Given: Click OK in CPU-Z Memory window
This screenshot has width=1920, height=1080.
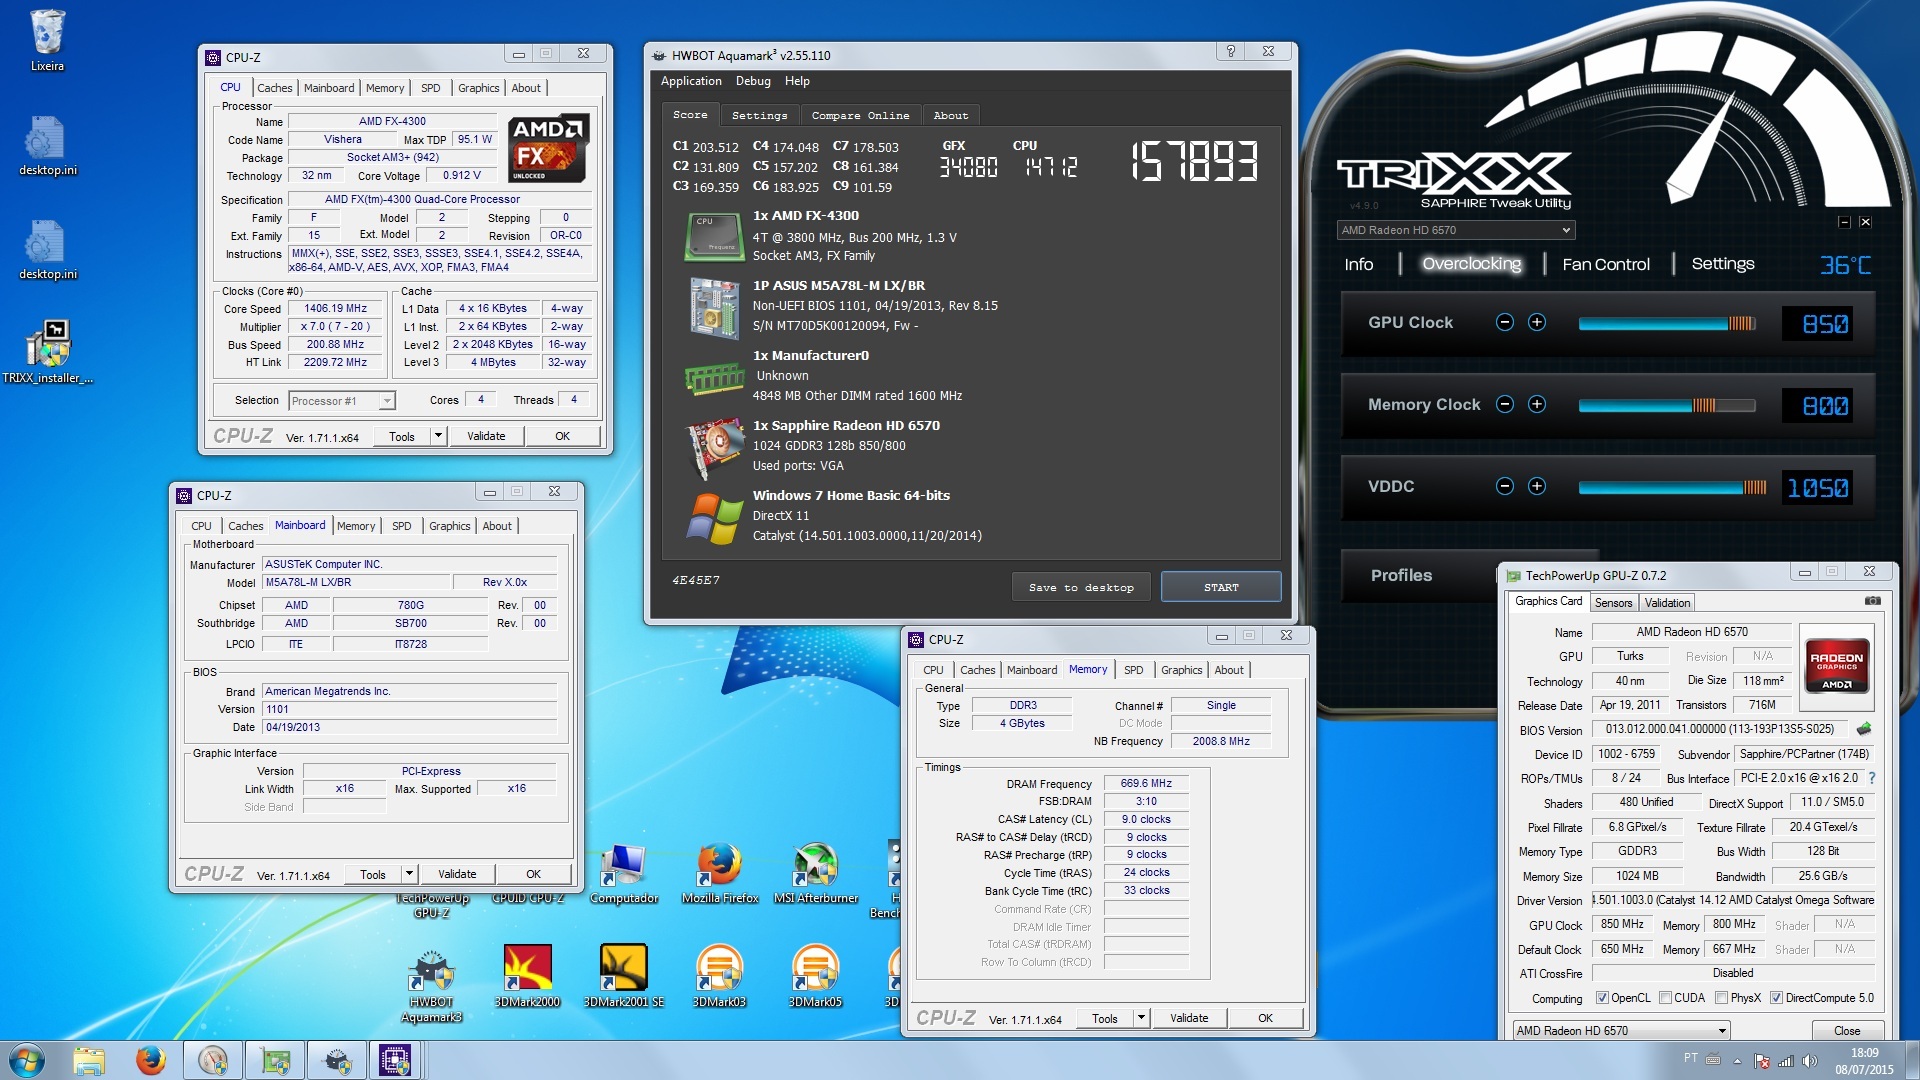Looking at the screenshot, I should [1265, 1018].
